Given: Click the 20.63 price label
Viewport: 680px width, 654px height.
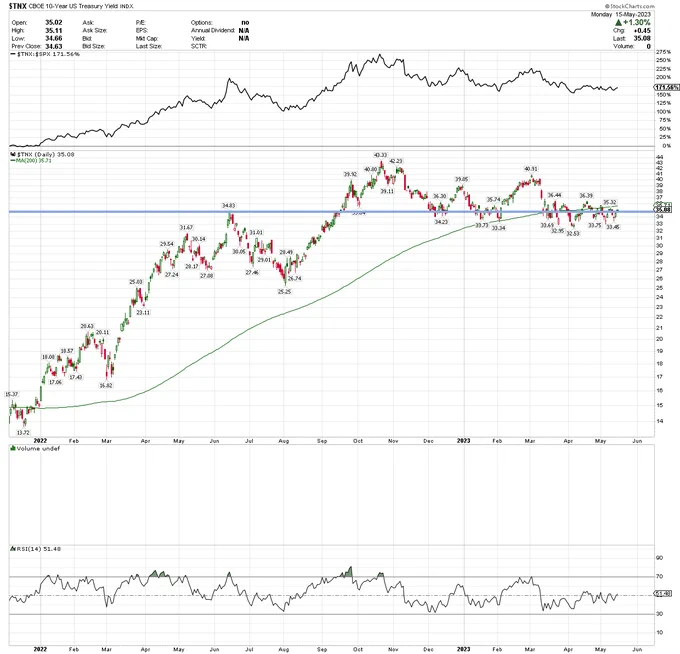Looking at the screenshot, I should 87,326.
